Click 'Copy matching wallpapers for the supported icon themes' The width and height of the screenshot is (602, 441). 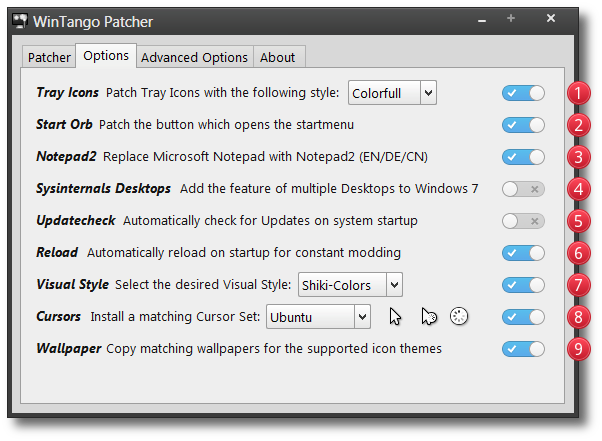click(x=274, y=349)
